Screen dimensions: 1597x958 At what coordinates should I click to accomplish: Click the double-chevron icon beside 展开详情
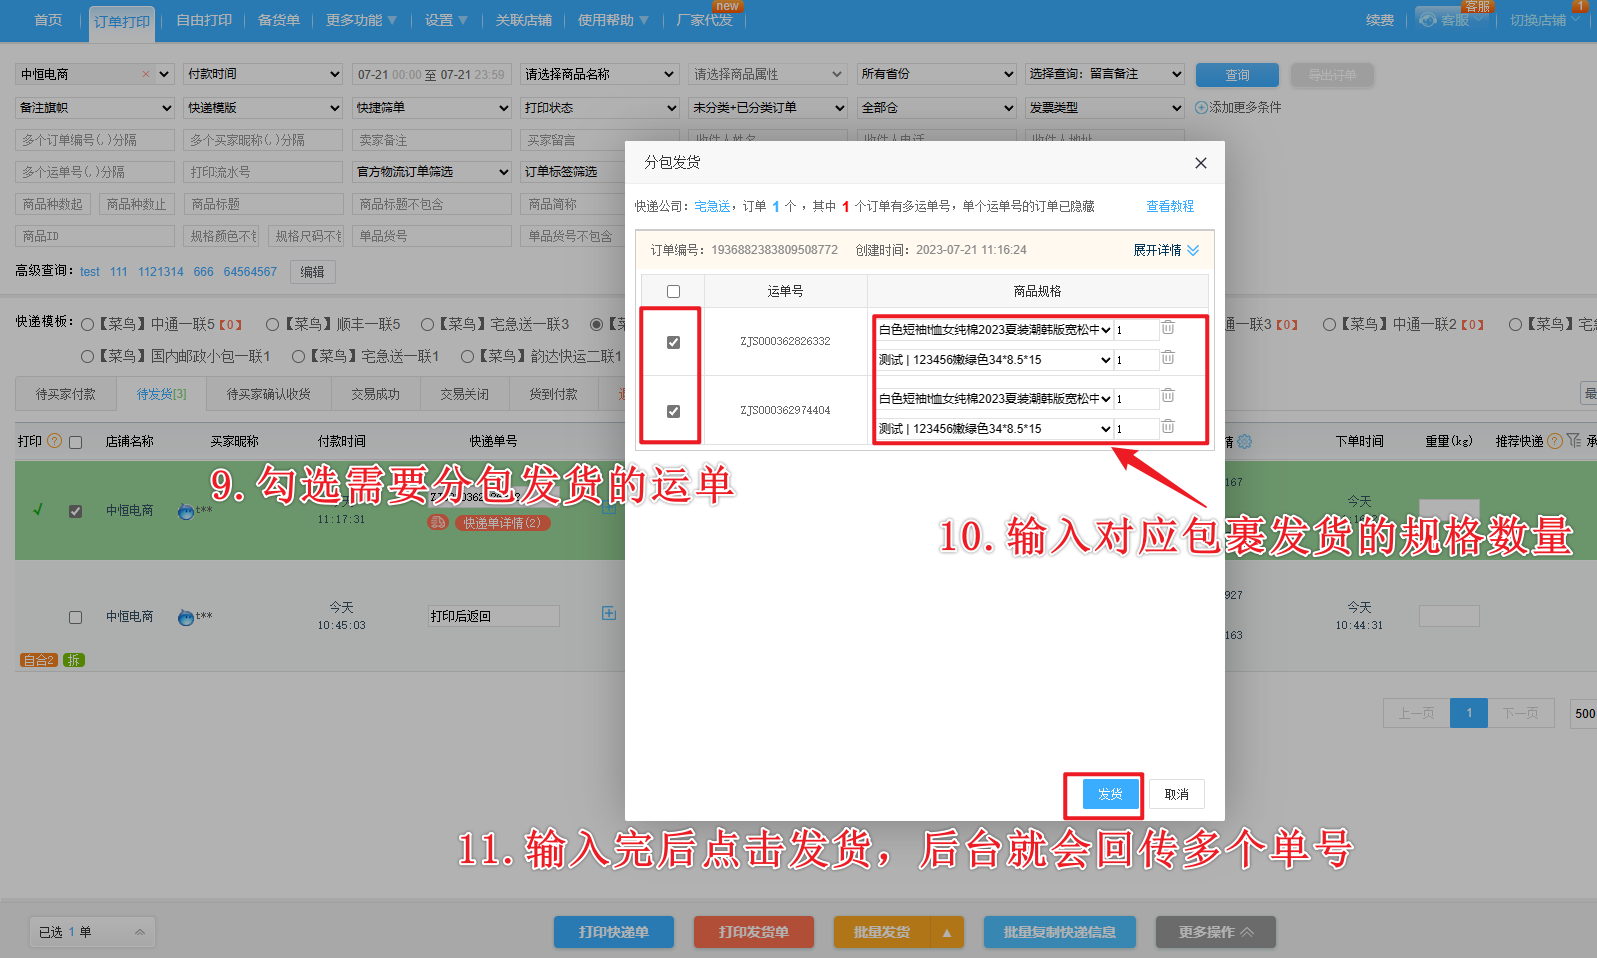(x=1193, y=250)
